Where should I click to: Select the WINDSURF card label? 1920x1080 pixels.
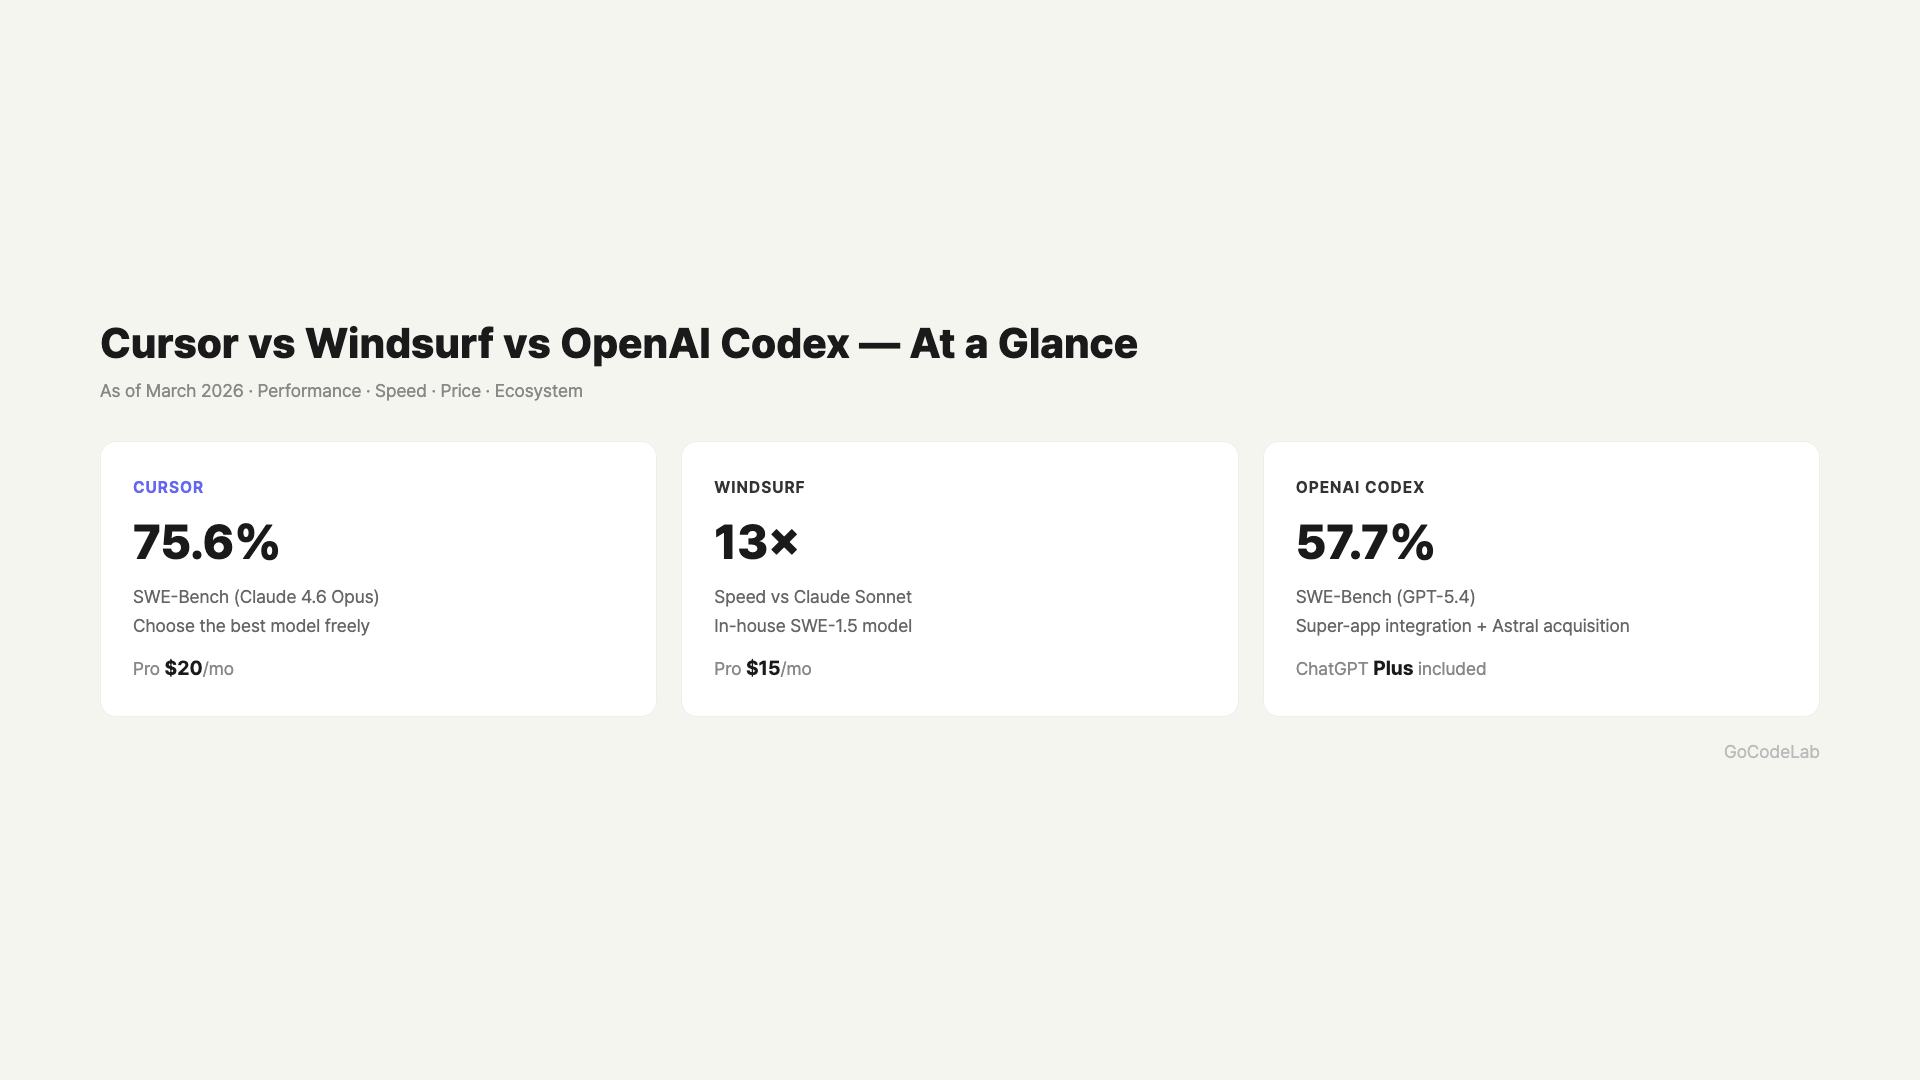point(759,487)
